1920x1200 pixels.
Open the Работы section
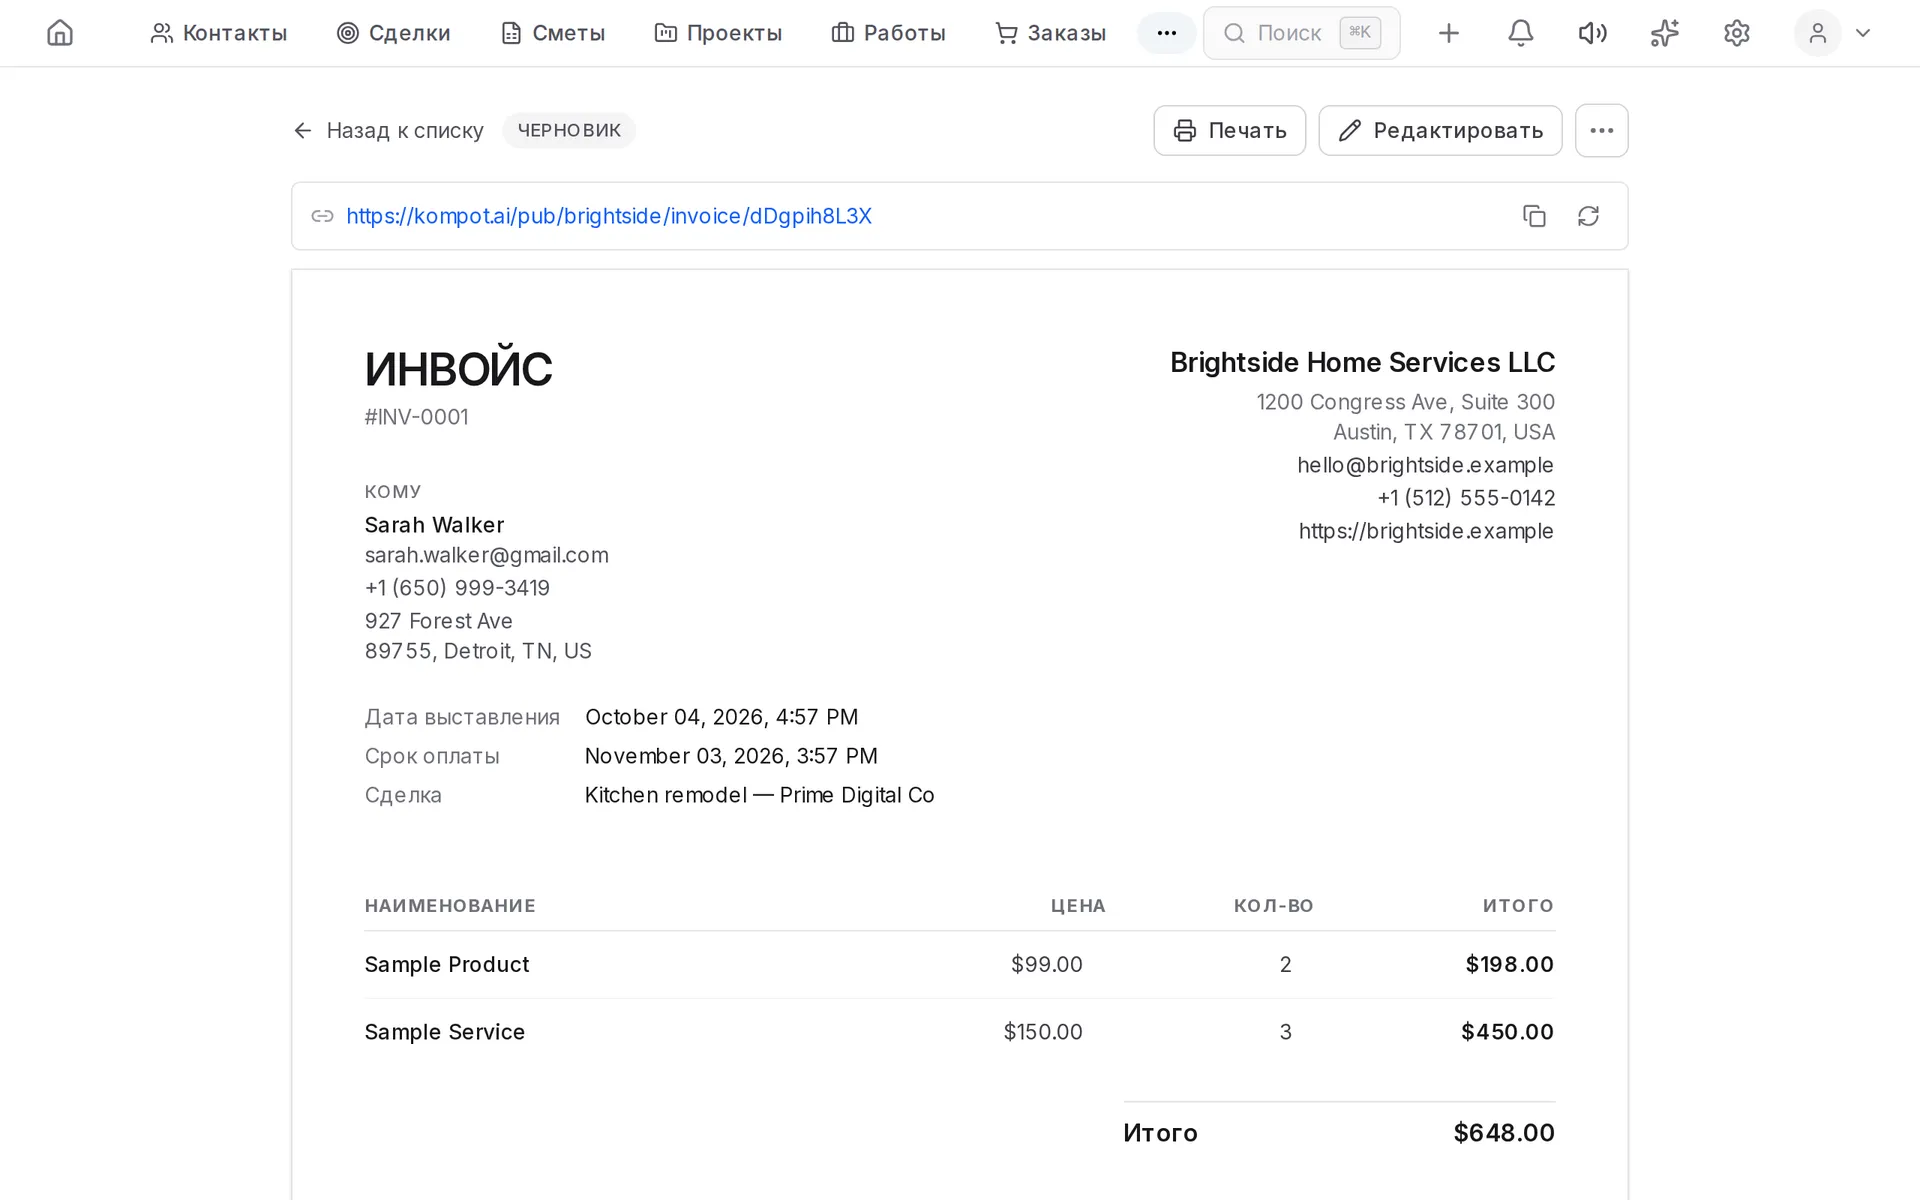888,33
